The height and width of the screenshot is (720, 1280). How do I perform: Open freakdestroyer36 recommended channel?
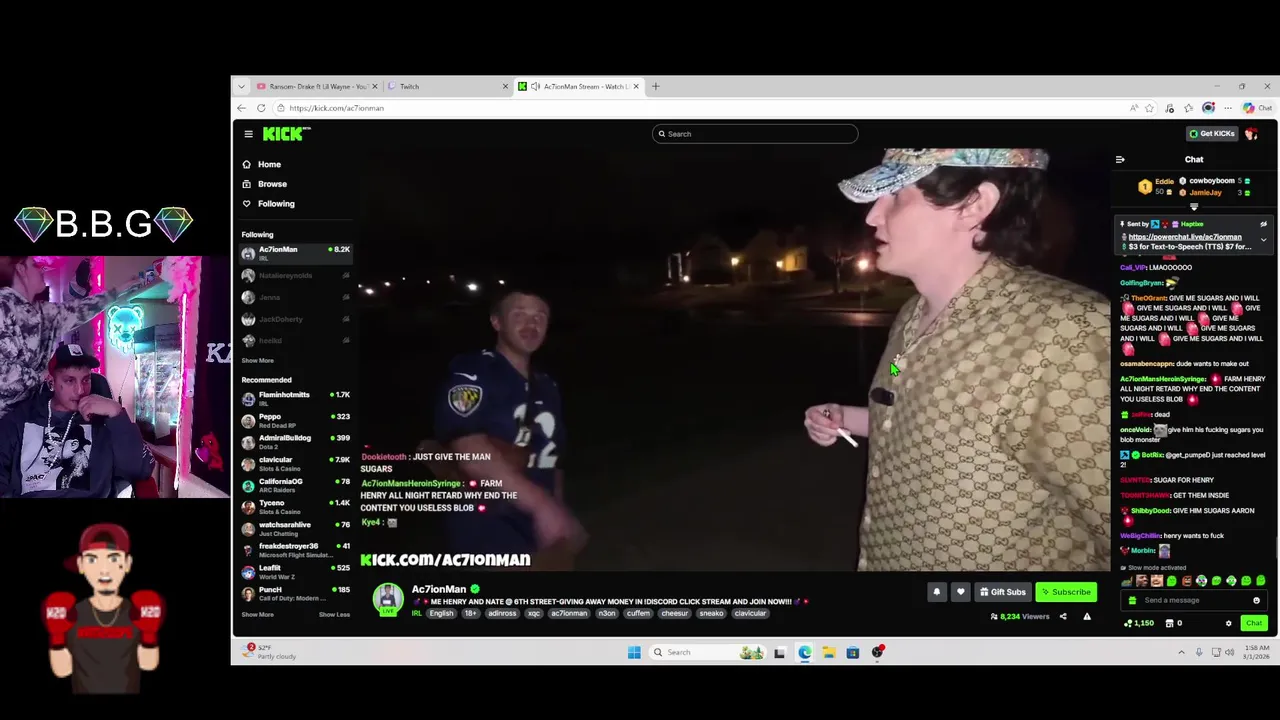(295, 550)
